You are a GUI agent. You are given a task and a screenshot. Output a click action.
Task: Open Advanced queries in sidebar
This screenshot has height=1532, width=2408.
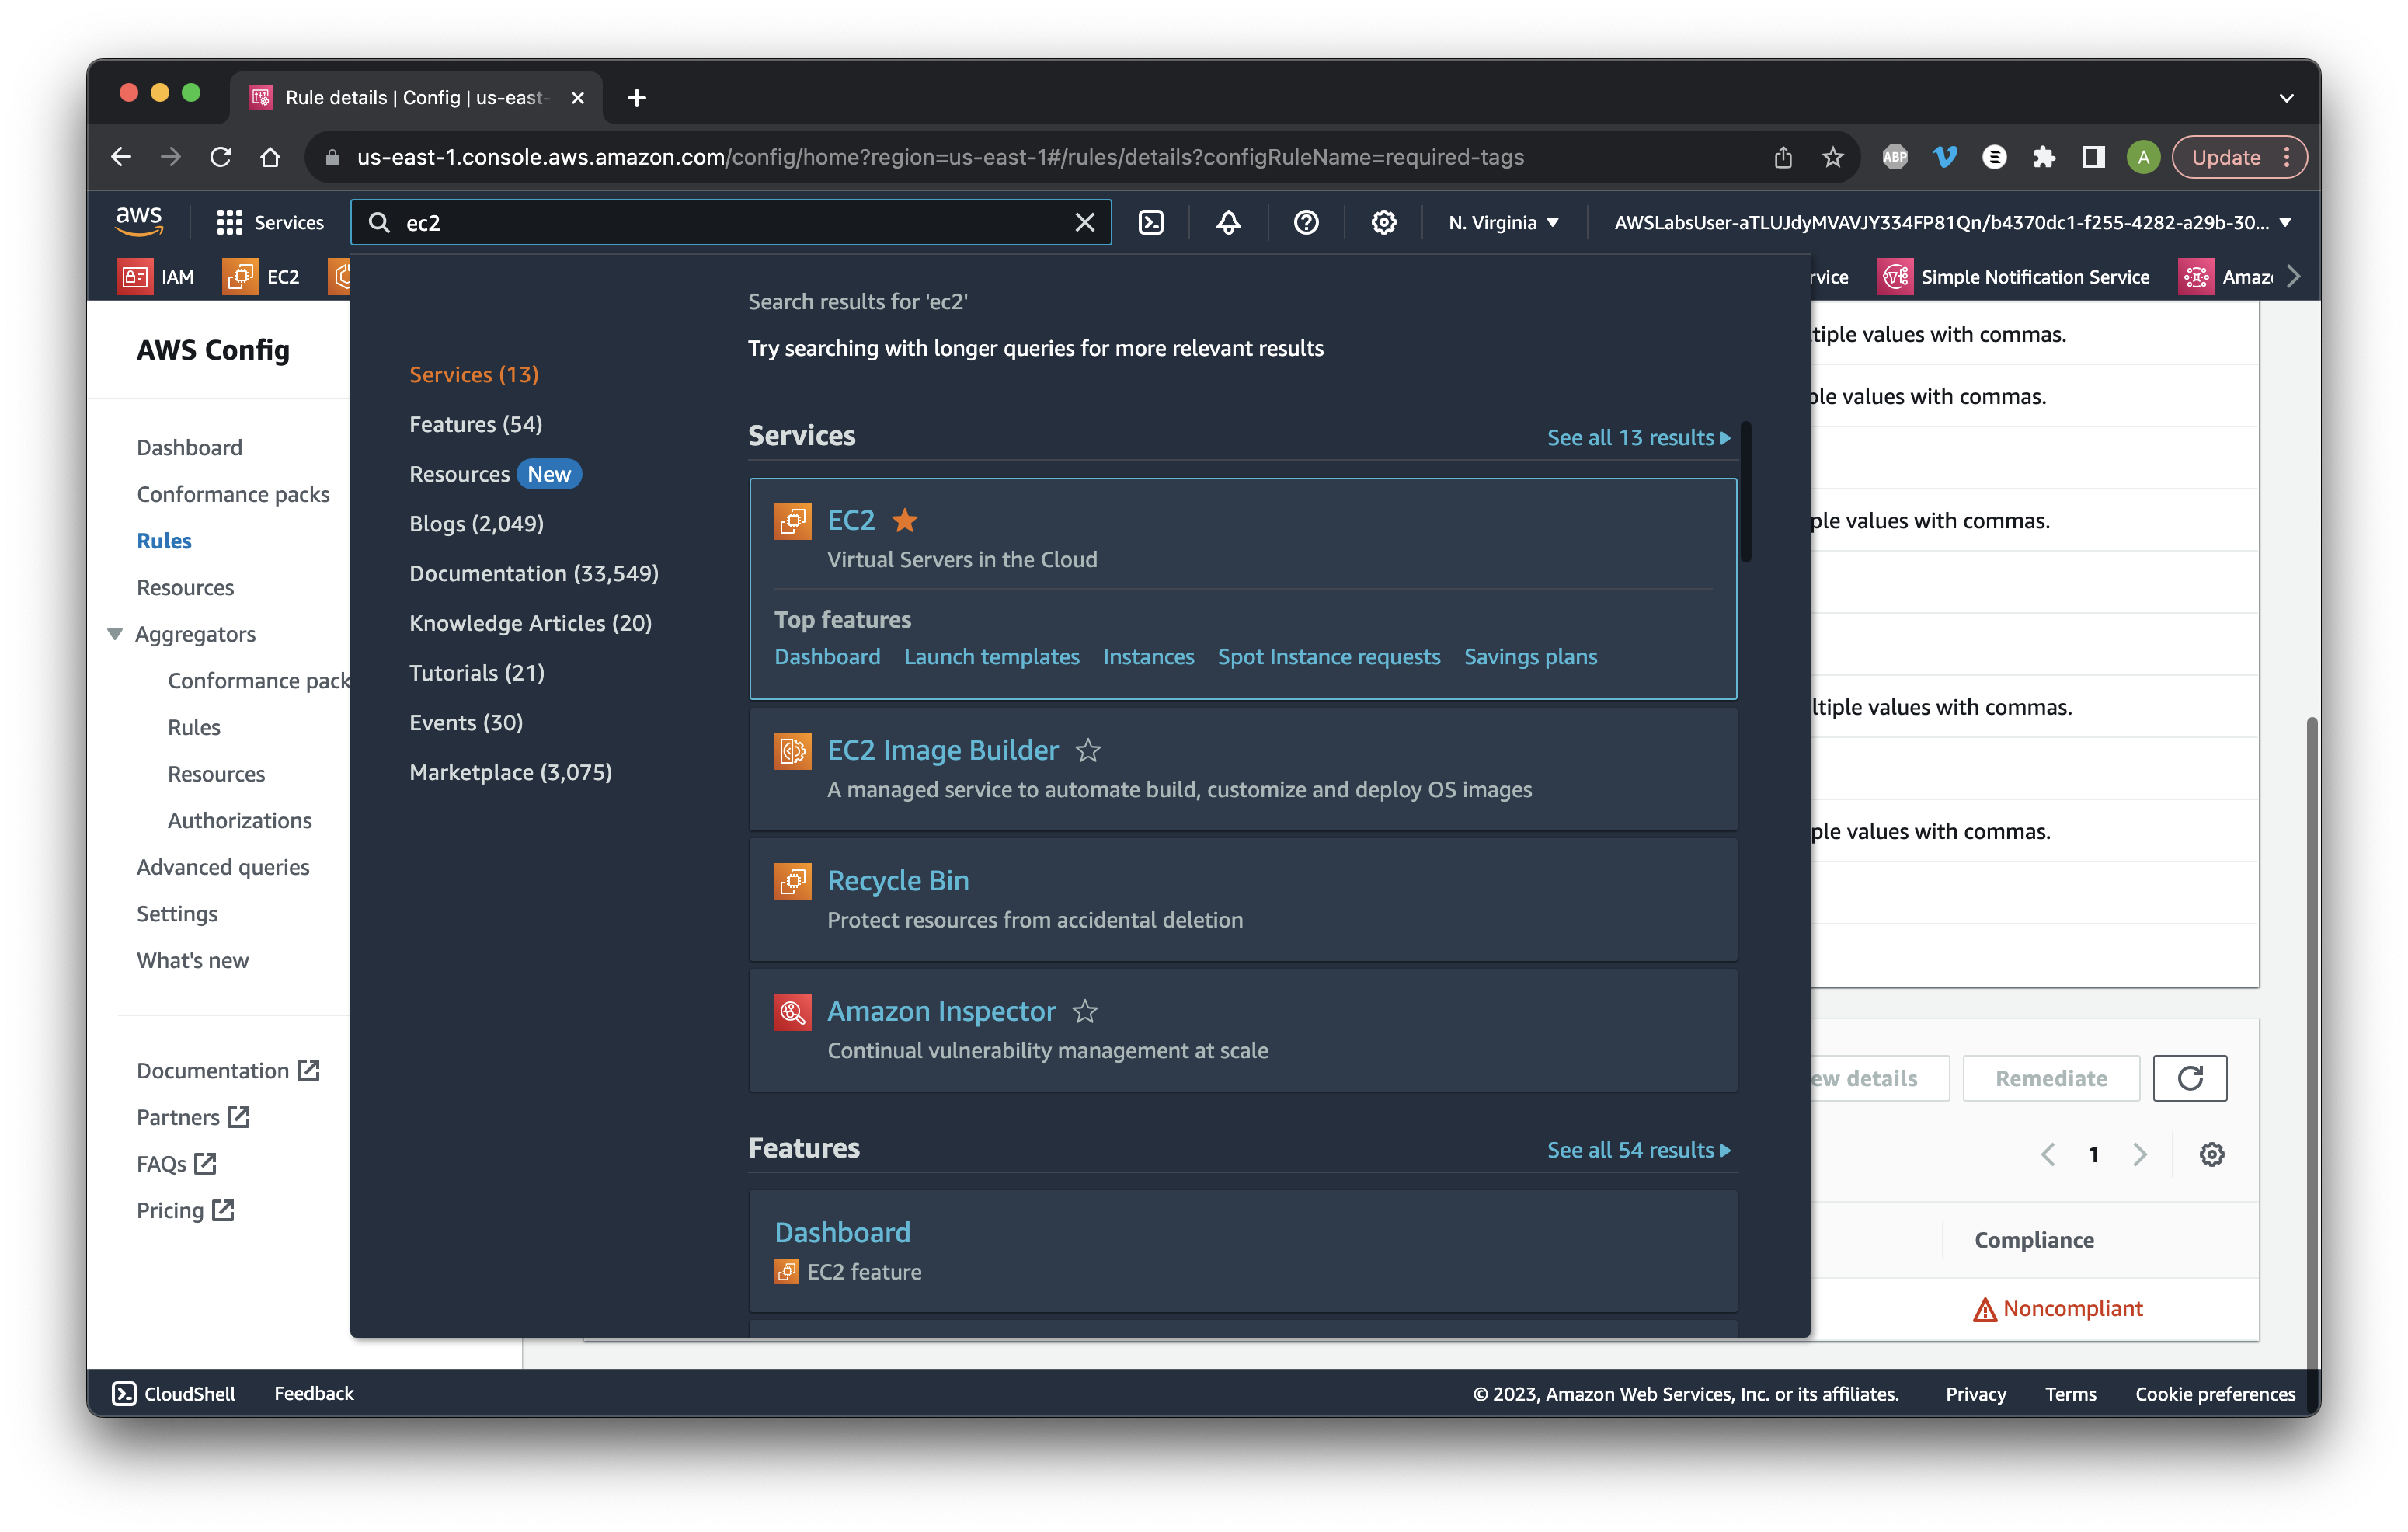(223, 867)
